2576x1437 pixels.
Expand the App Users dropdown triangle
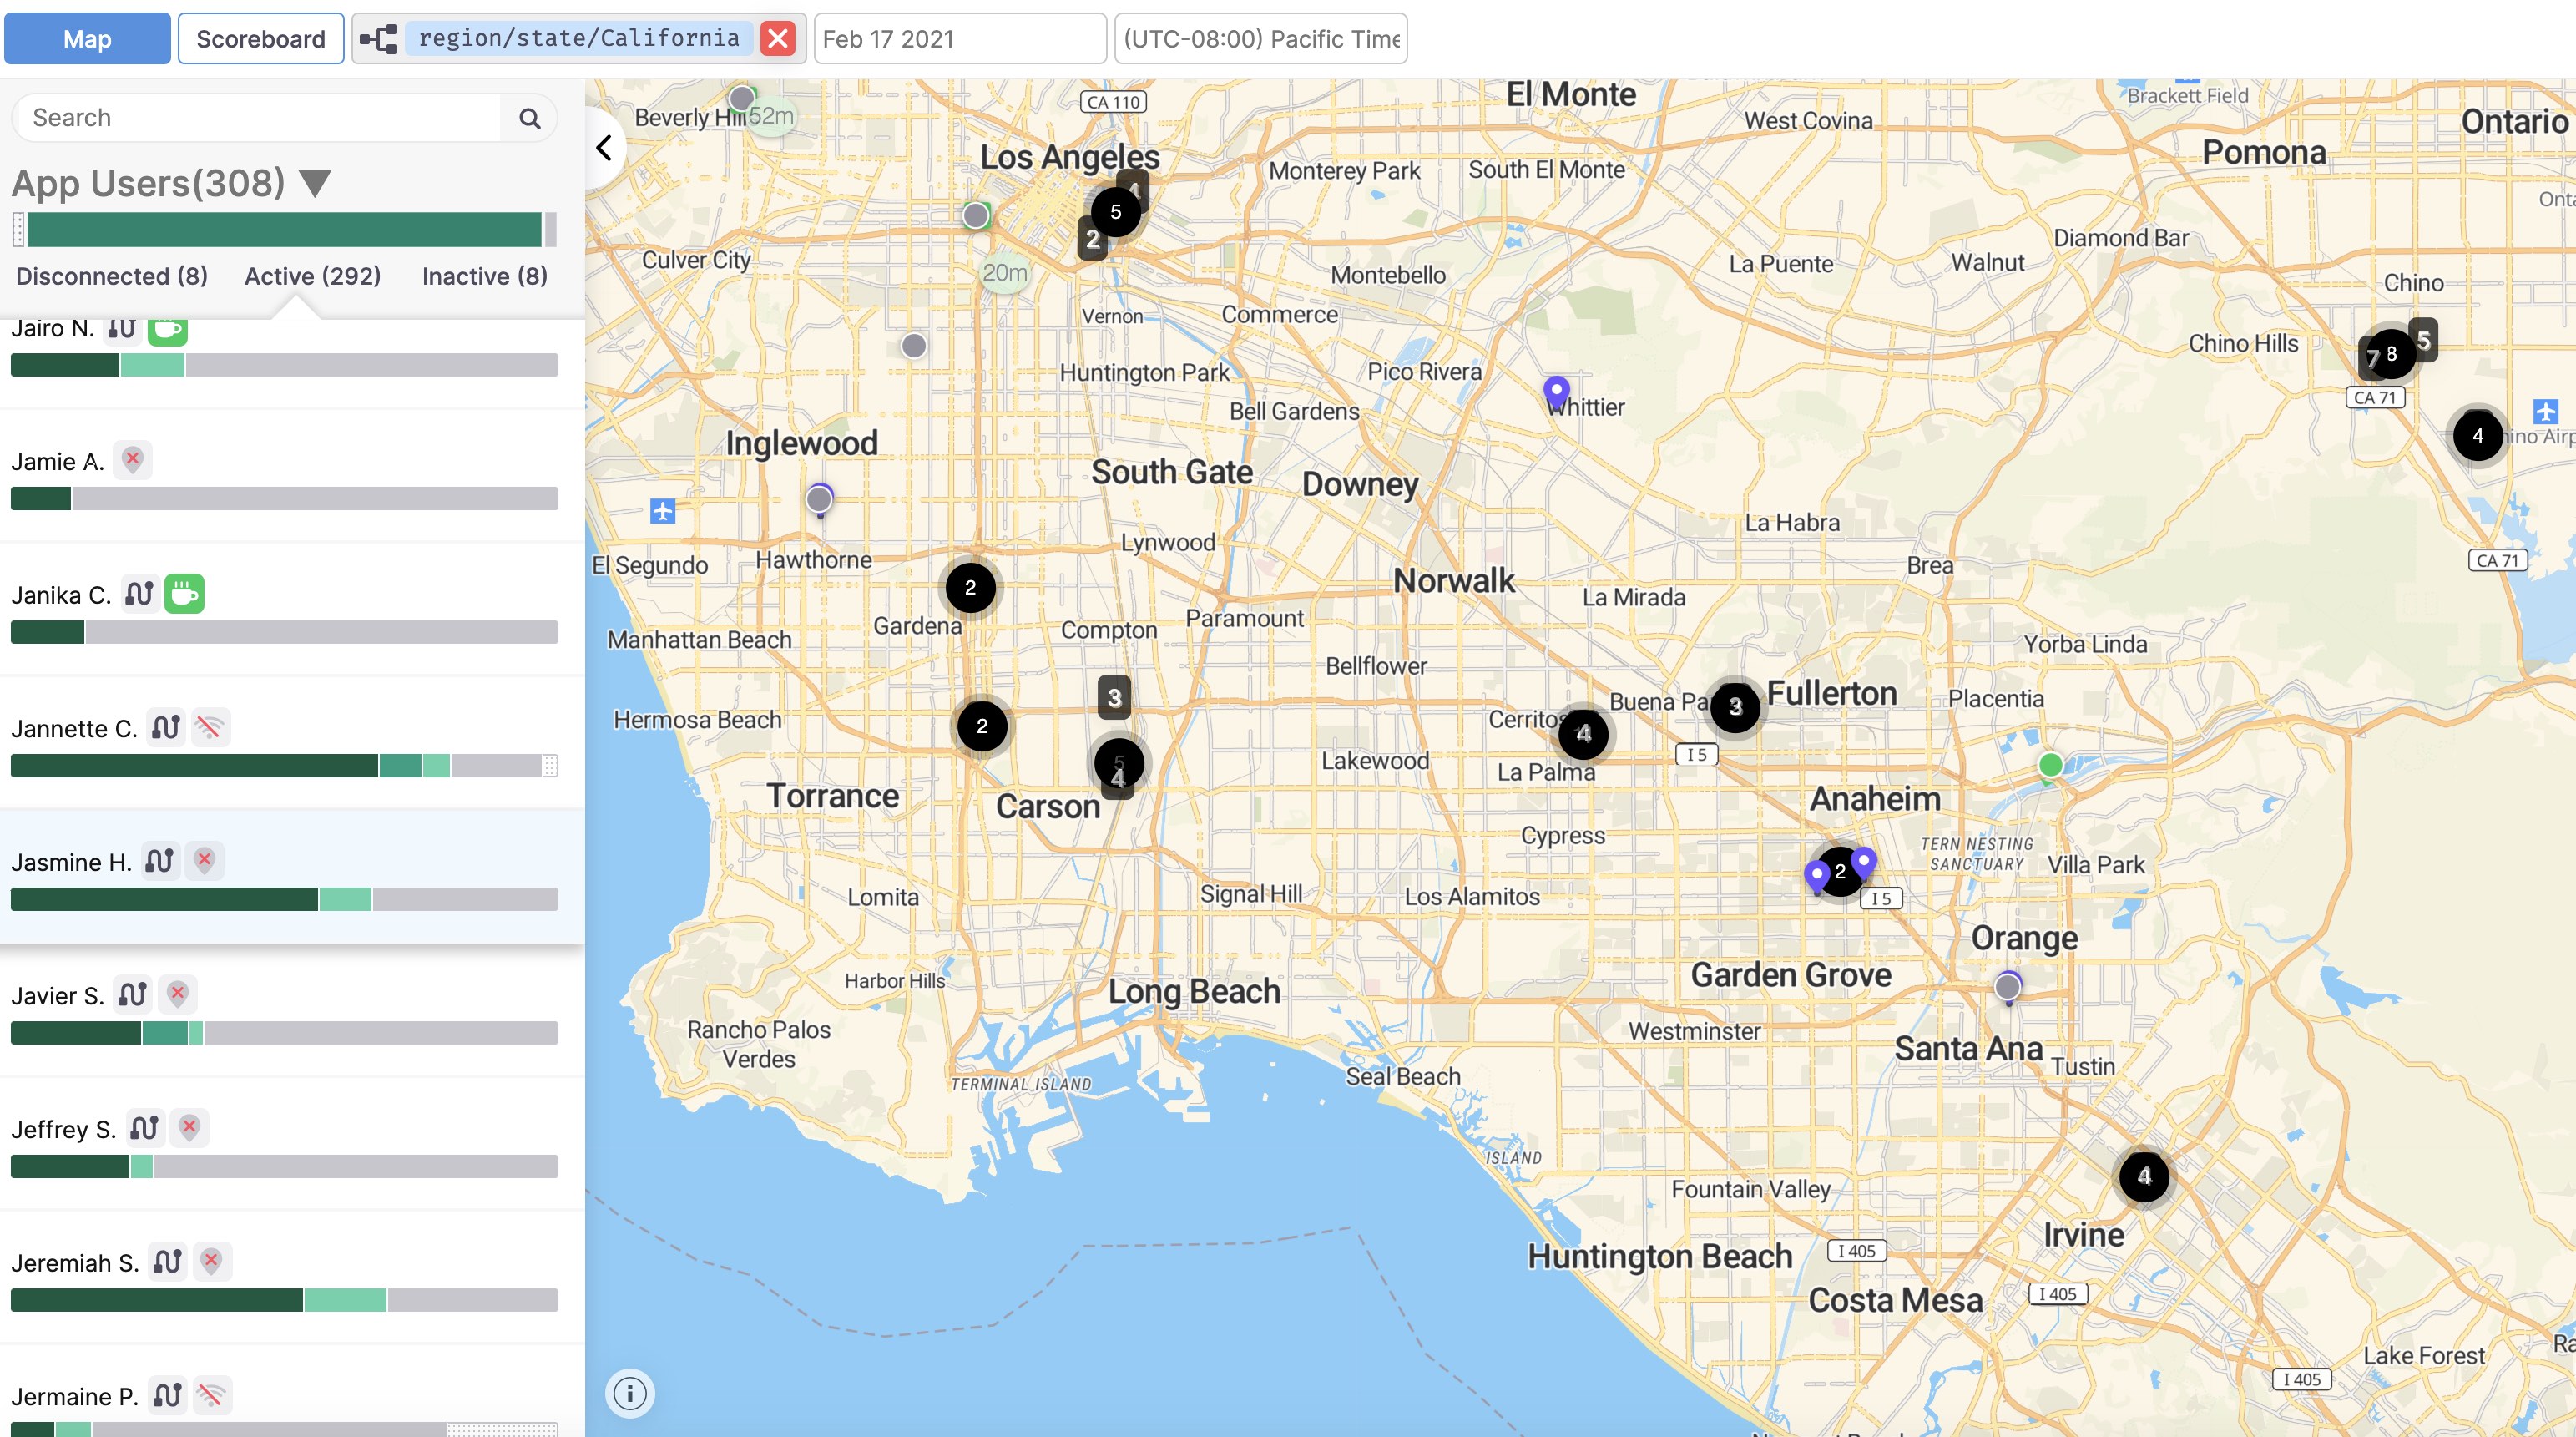tap(315, 183)
